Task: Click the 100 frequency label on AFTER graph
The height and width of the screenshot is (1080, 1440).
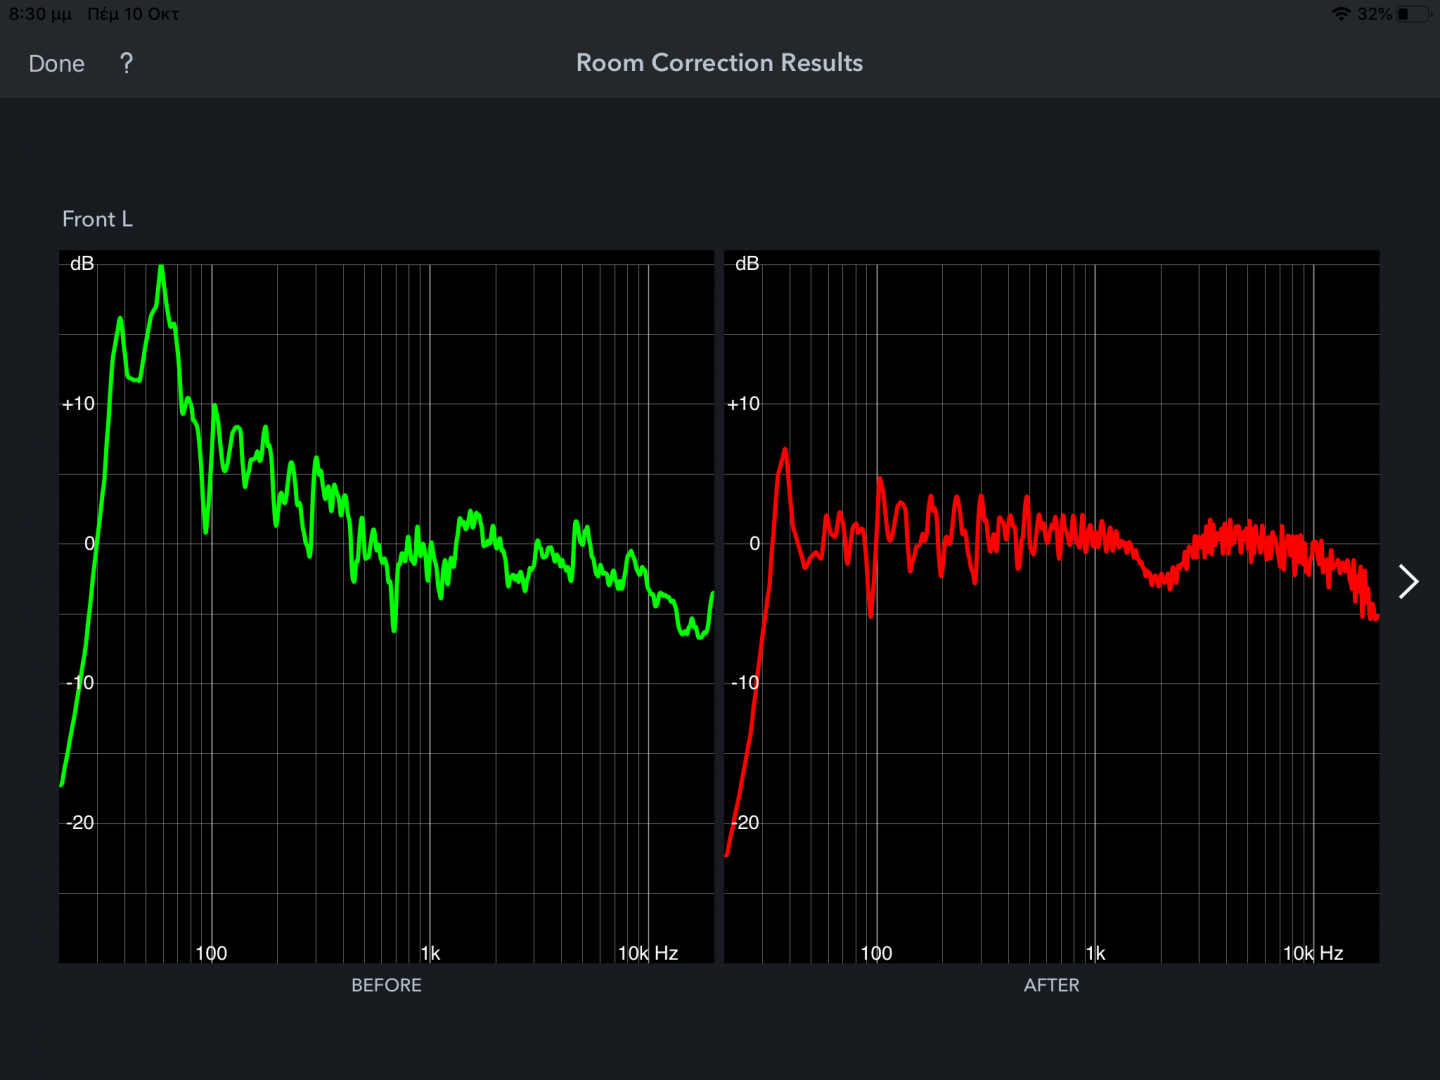Action: click(876, 953)
